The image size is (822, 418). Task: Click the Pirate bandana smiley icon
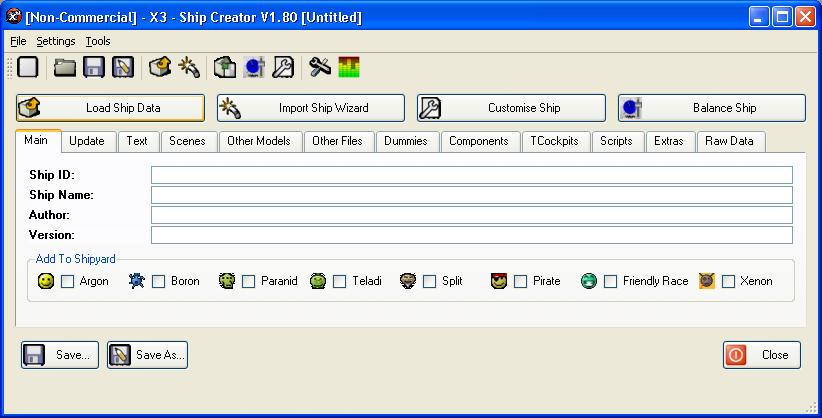click(499, 281)
